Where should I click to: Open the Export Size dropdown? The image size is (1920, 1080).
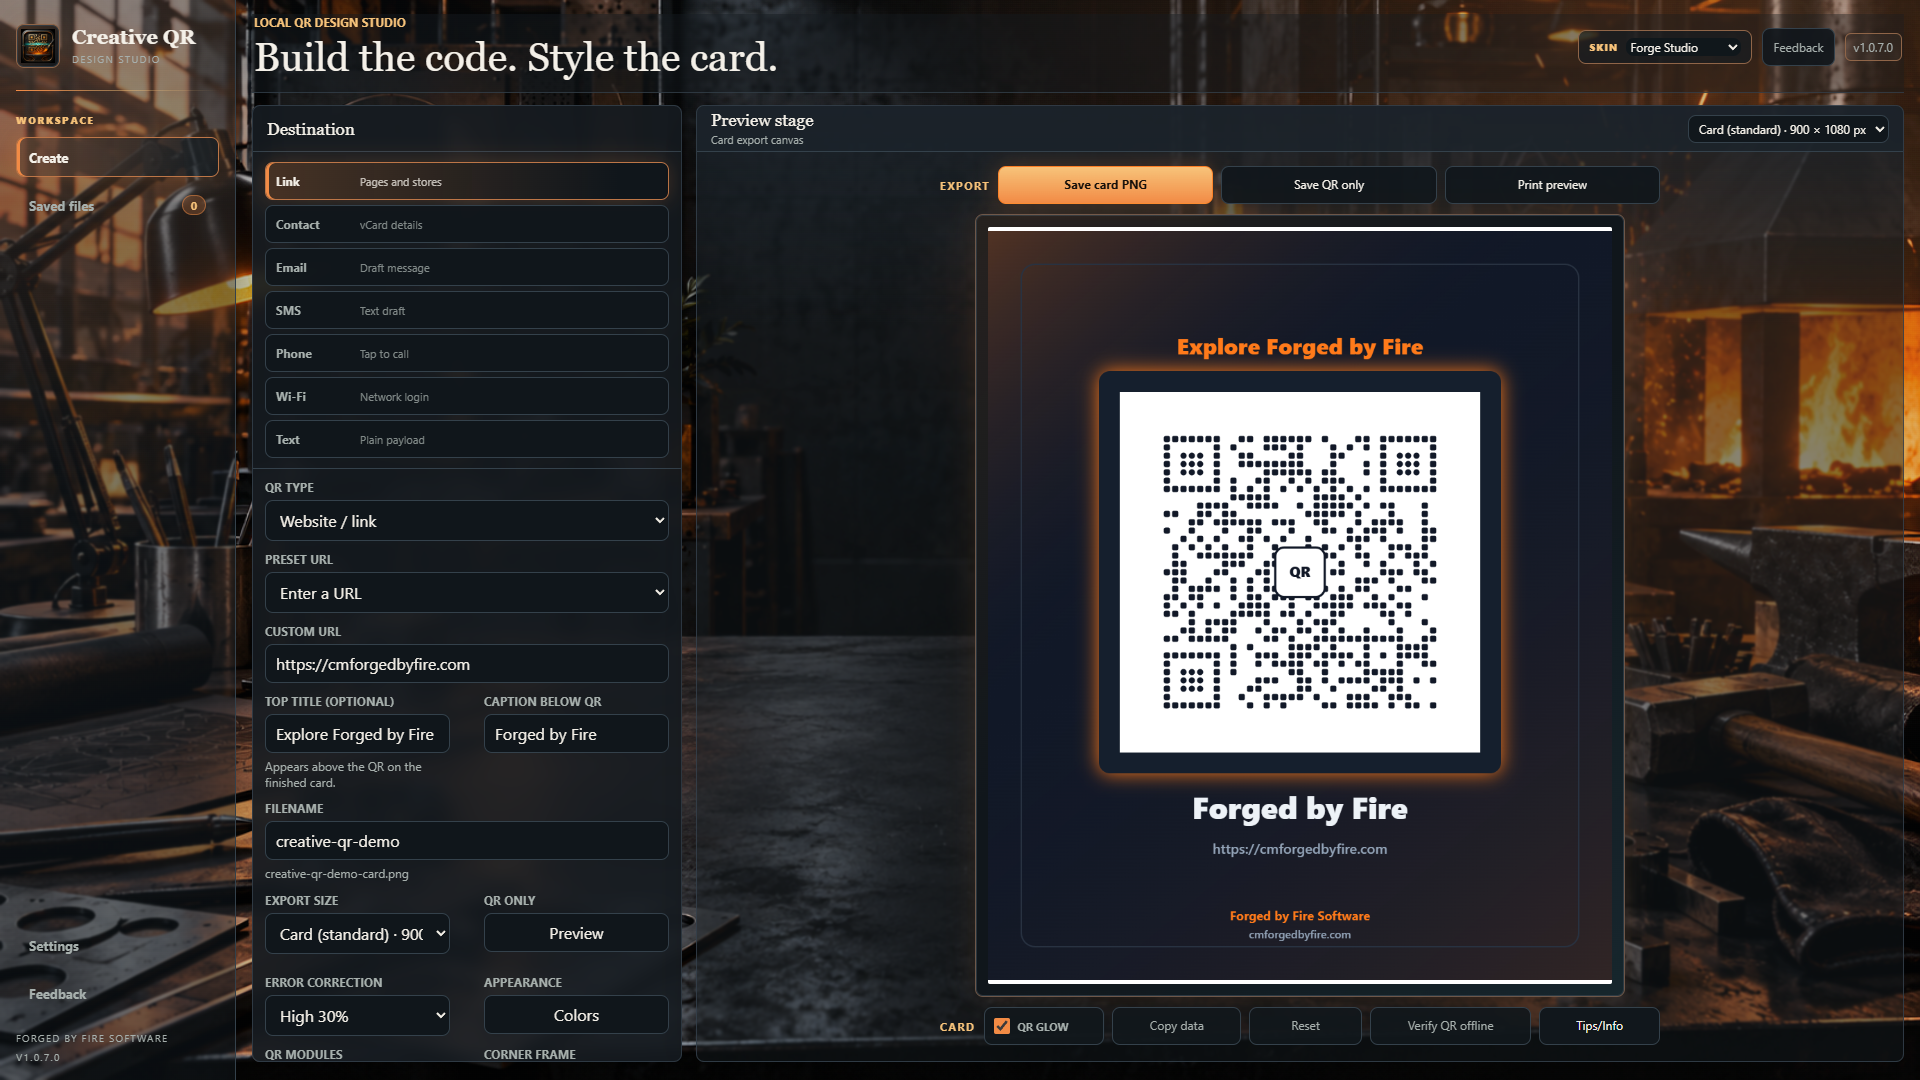(x=357, y=934)
